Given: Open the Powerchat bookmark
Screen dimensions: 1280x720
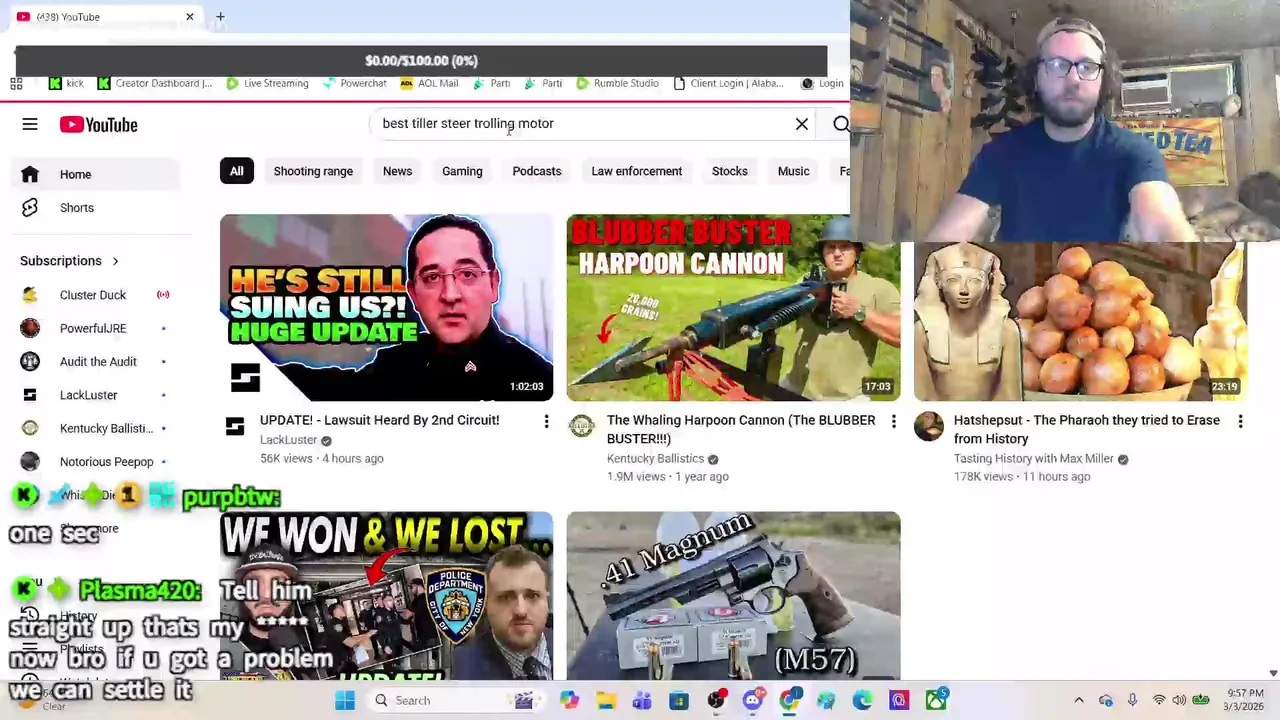Looking at the screenshot, I should click(x=353, y=84).
